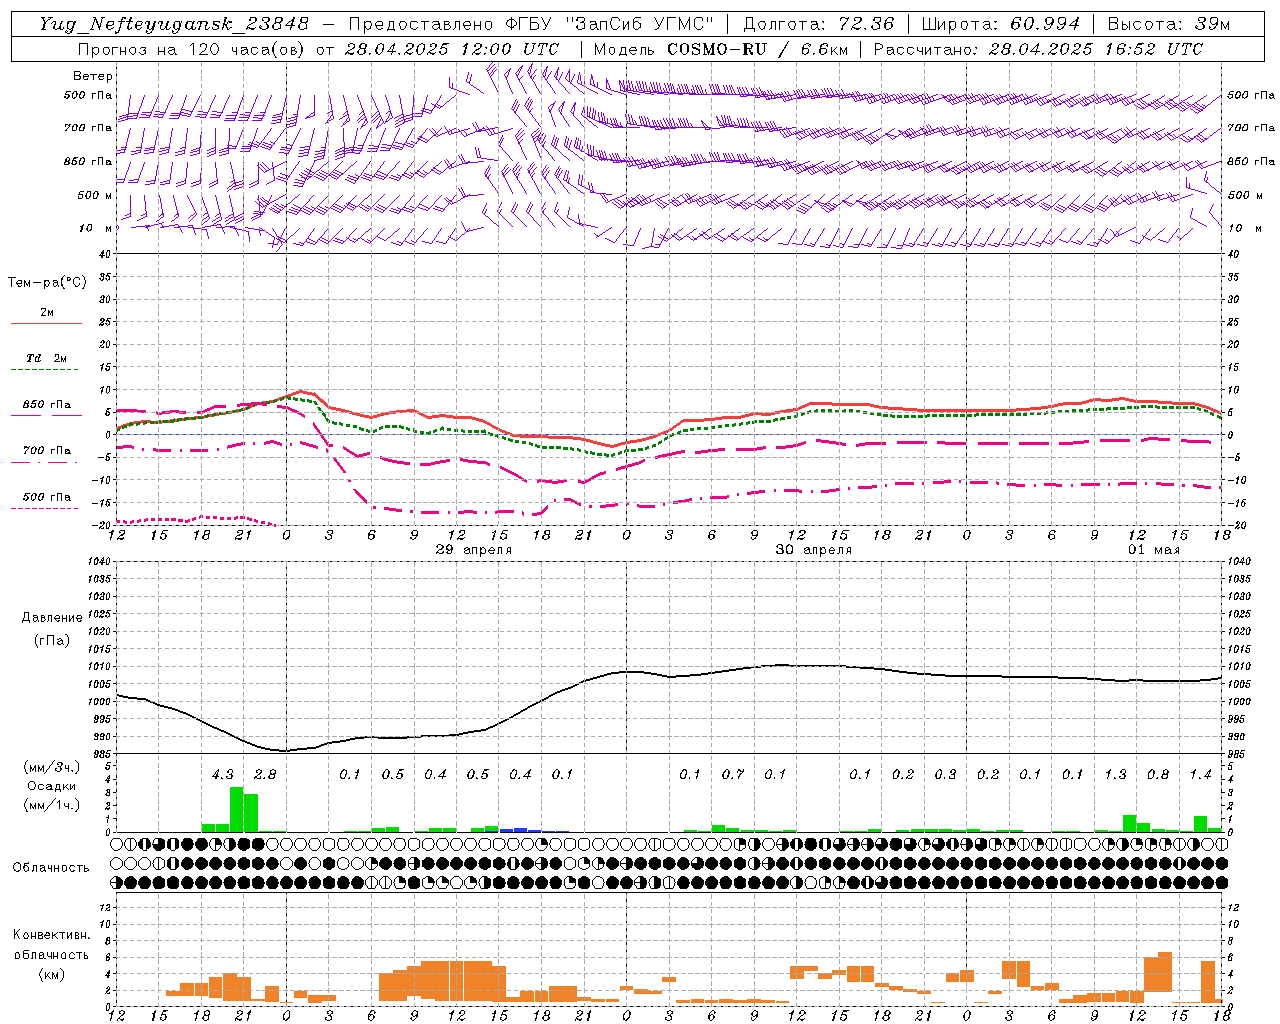Click the Конвективн. panel label
The width and height of the screenshot is (1280, 1024).
(51, 935)
